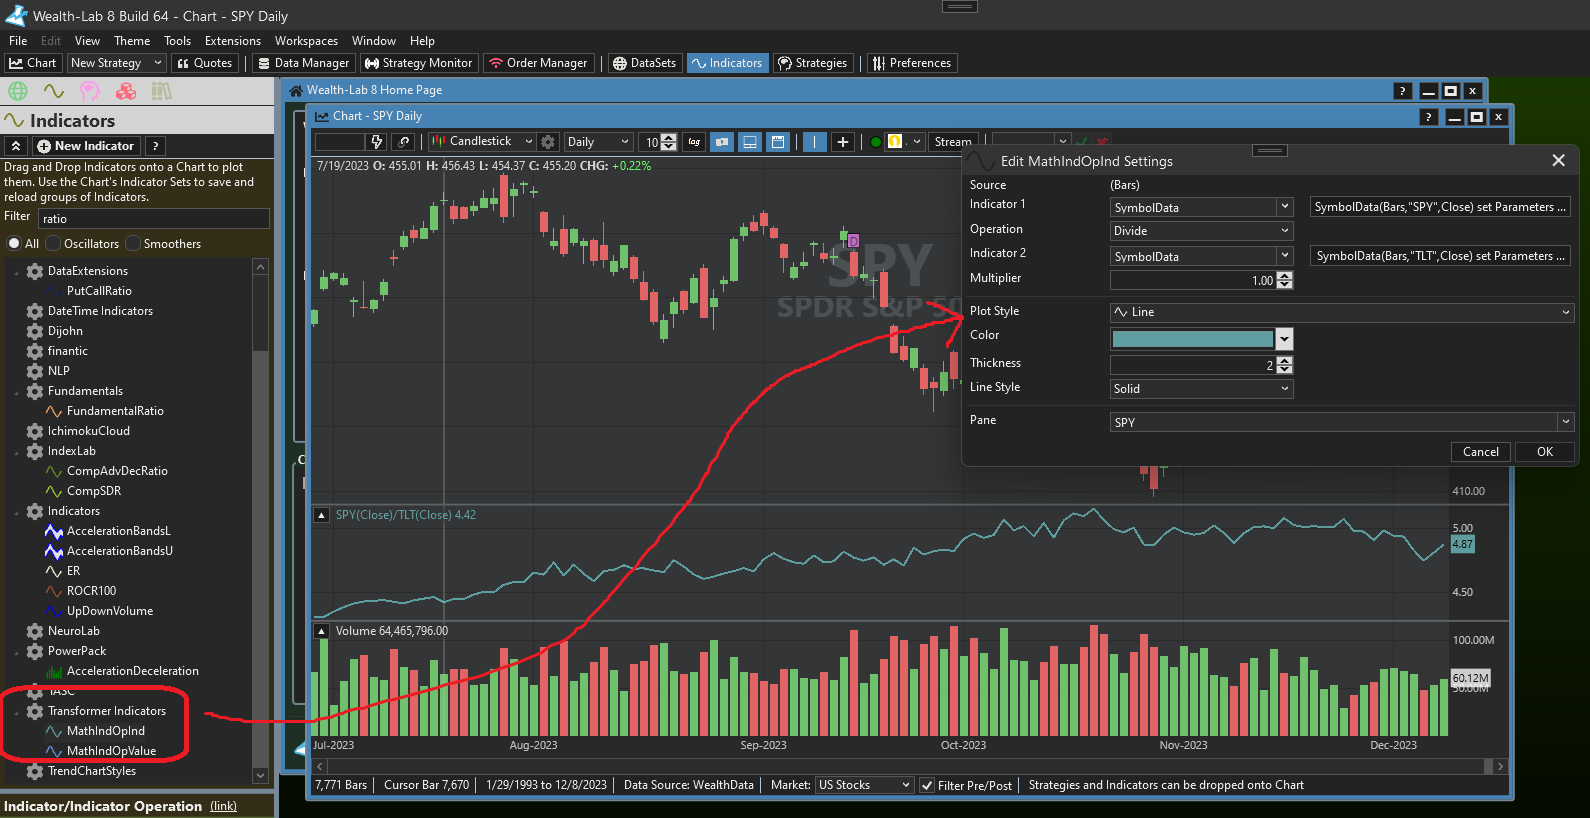Open Line Style Solid dropdown
This screenshot has height=818, width=1590.
click(1202, 389)
